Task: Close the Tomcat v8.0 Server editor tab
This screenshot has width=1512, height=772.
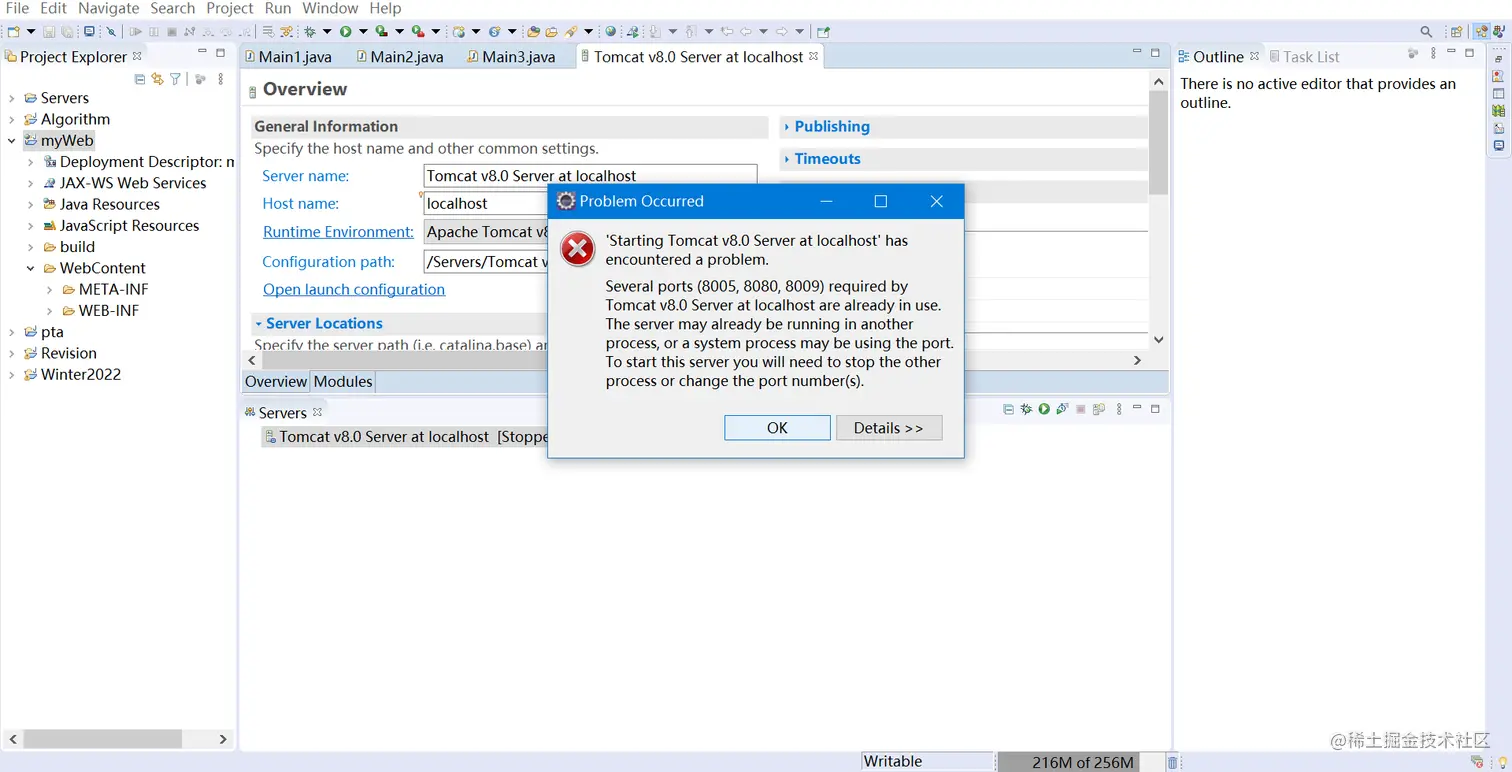Action: coord(813,57)
